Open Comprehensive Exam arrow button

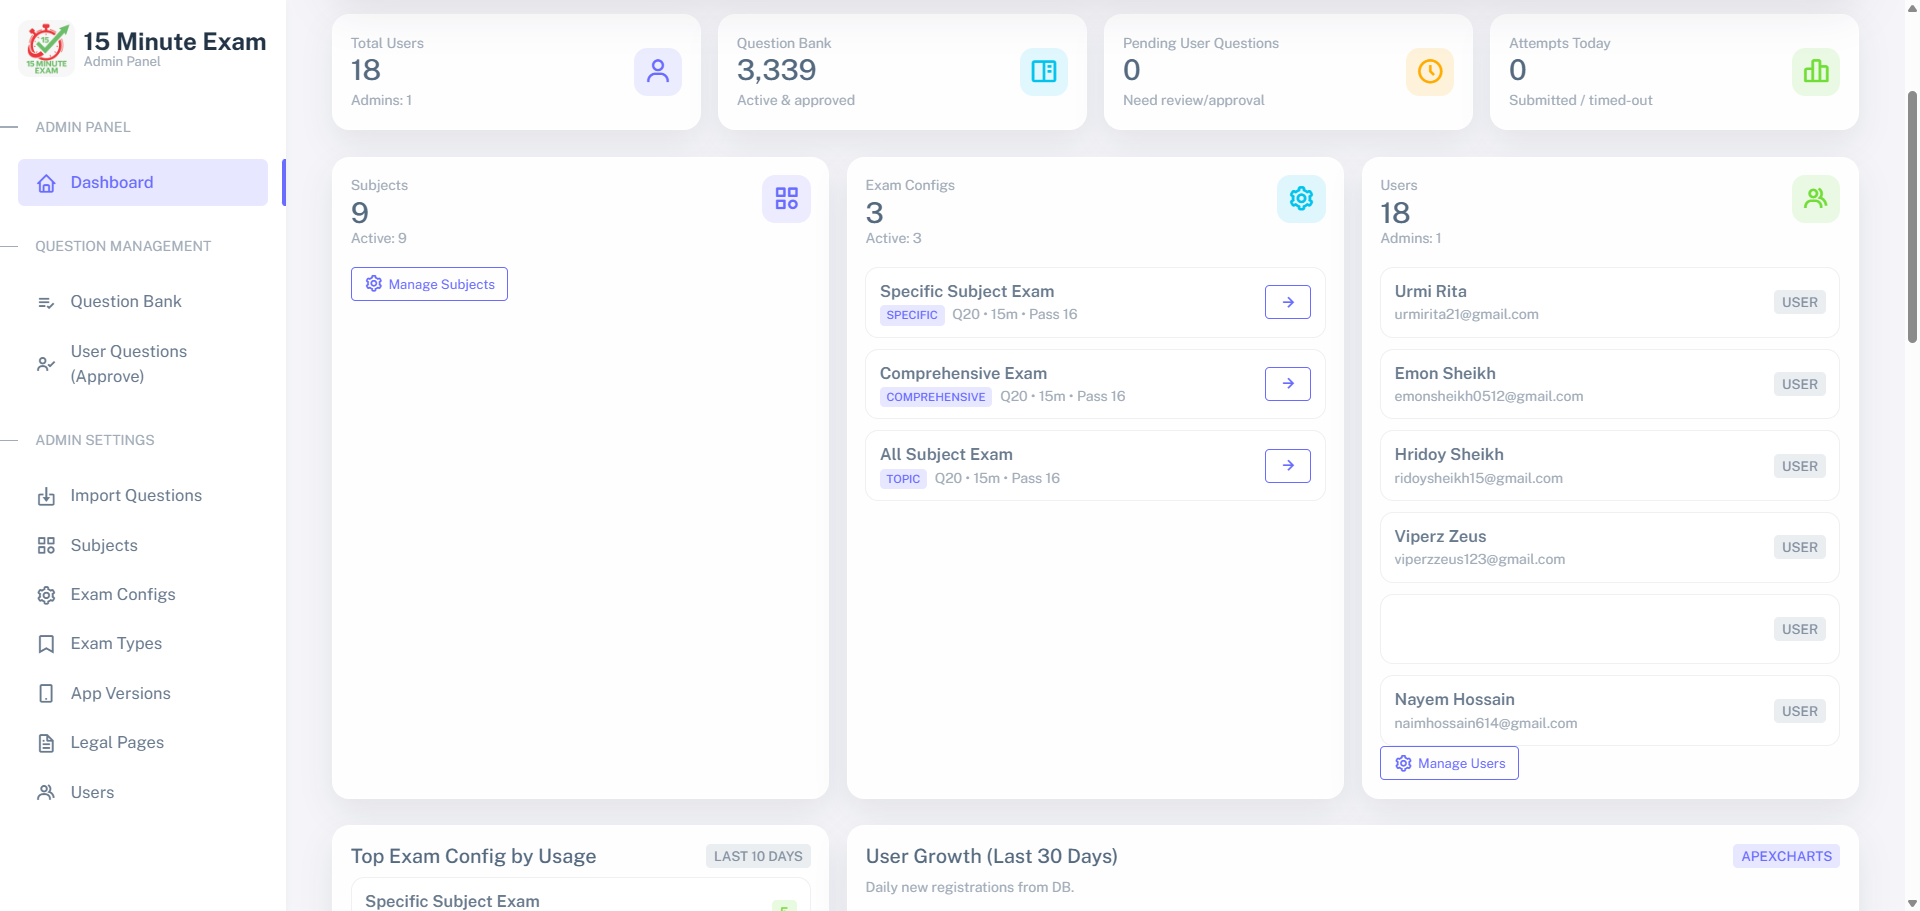(1288, 384)
